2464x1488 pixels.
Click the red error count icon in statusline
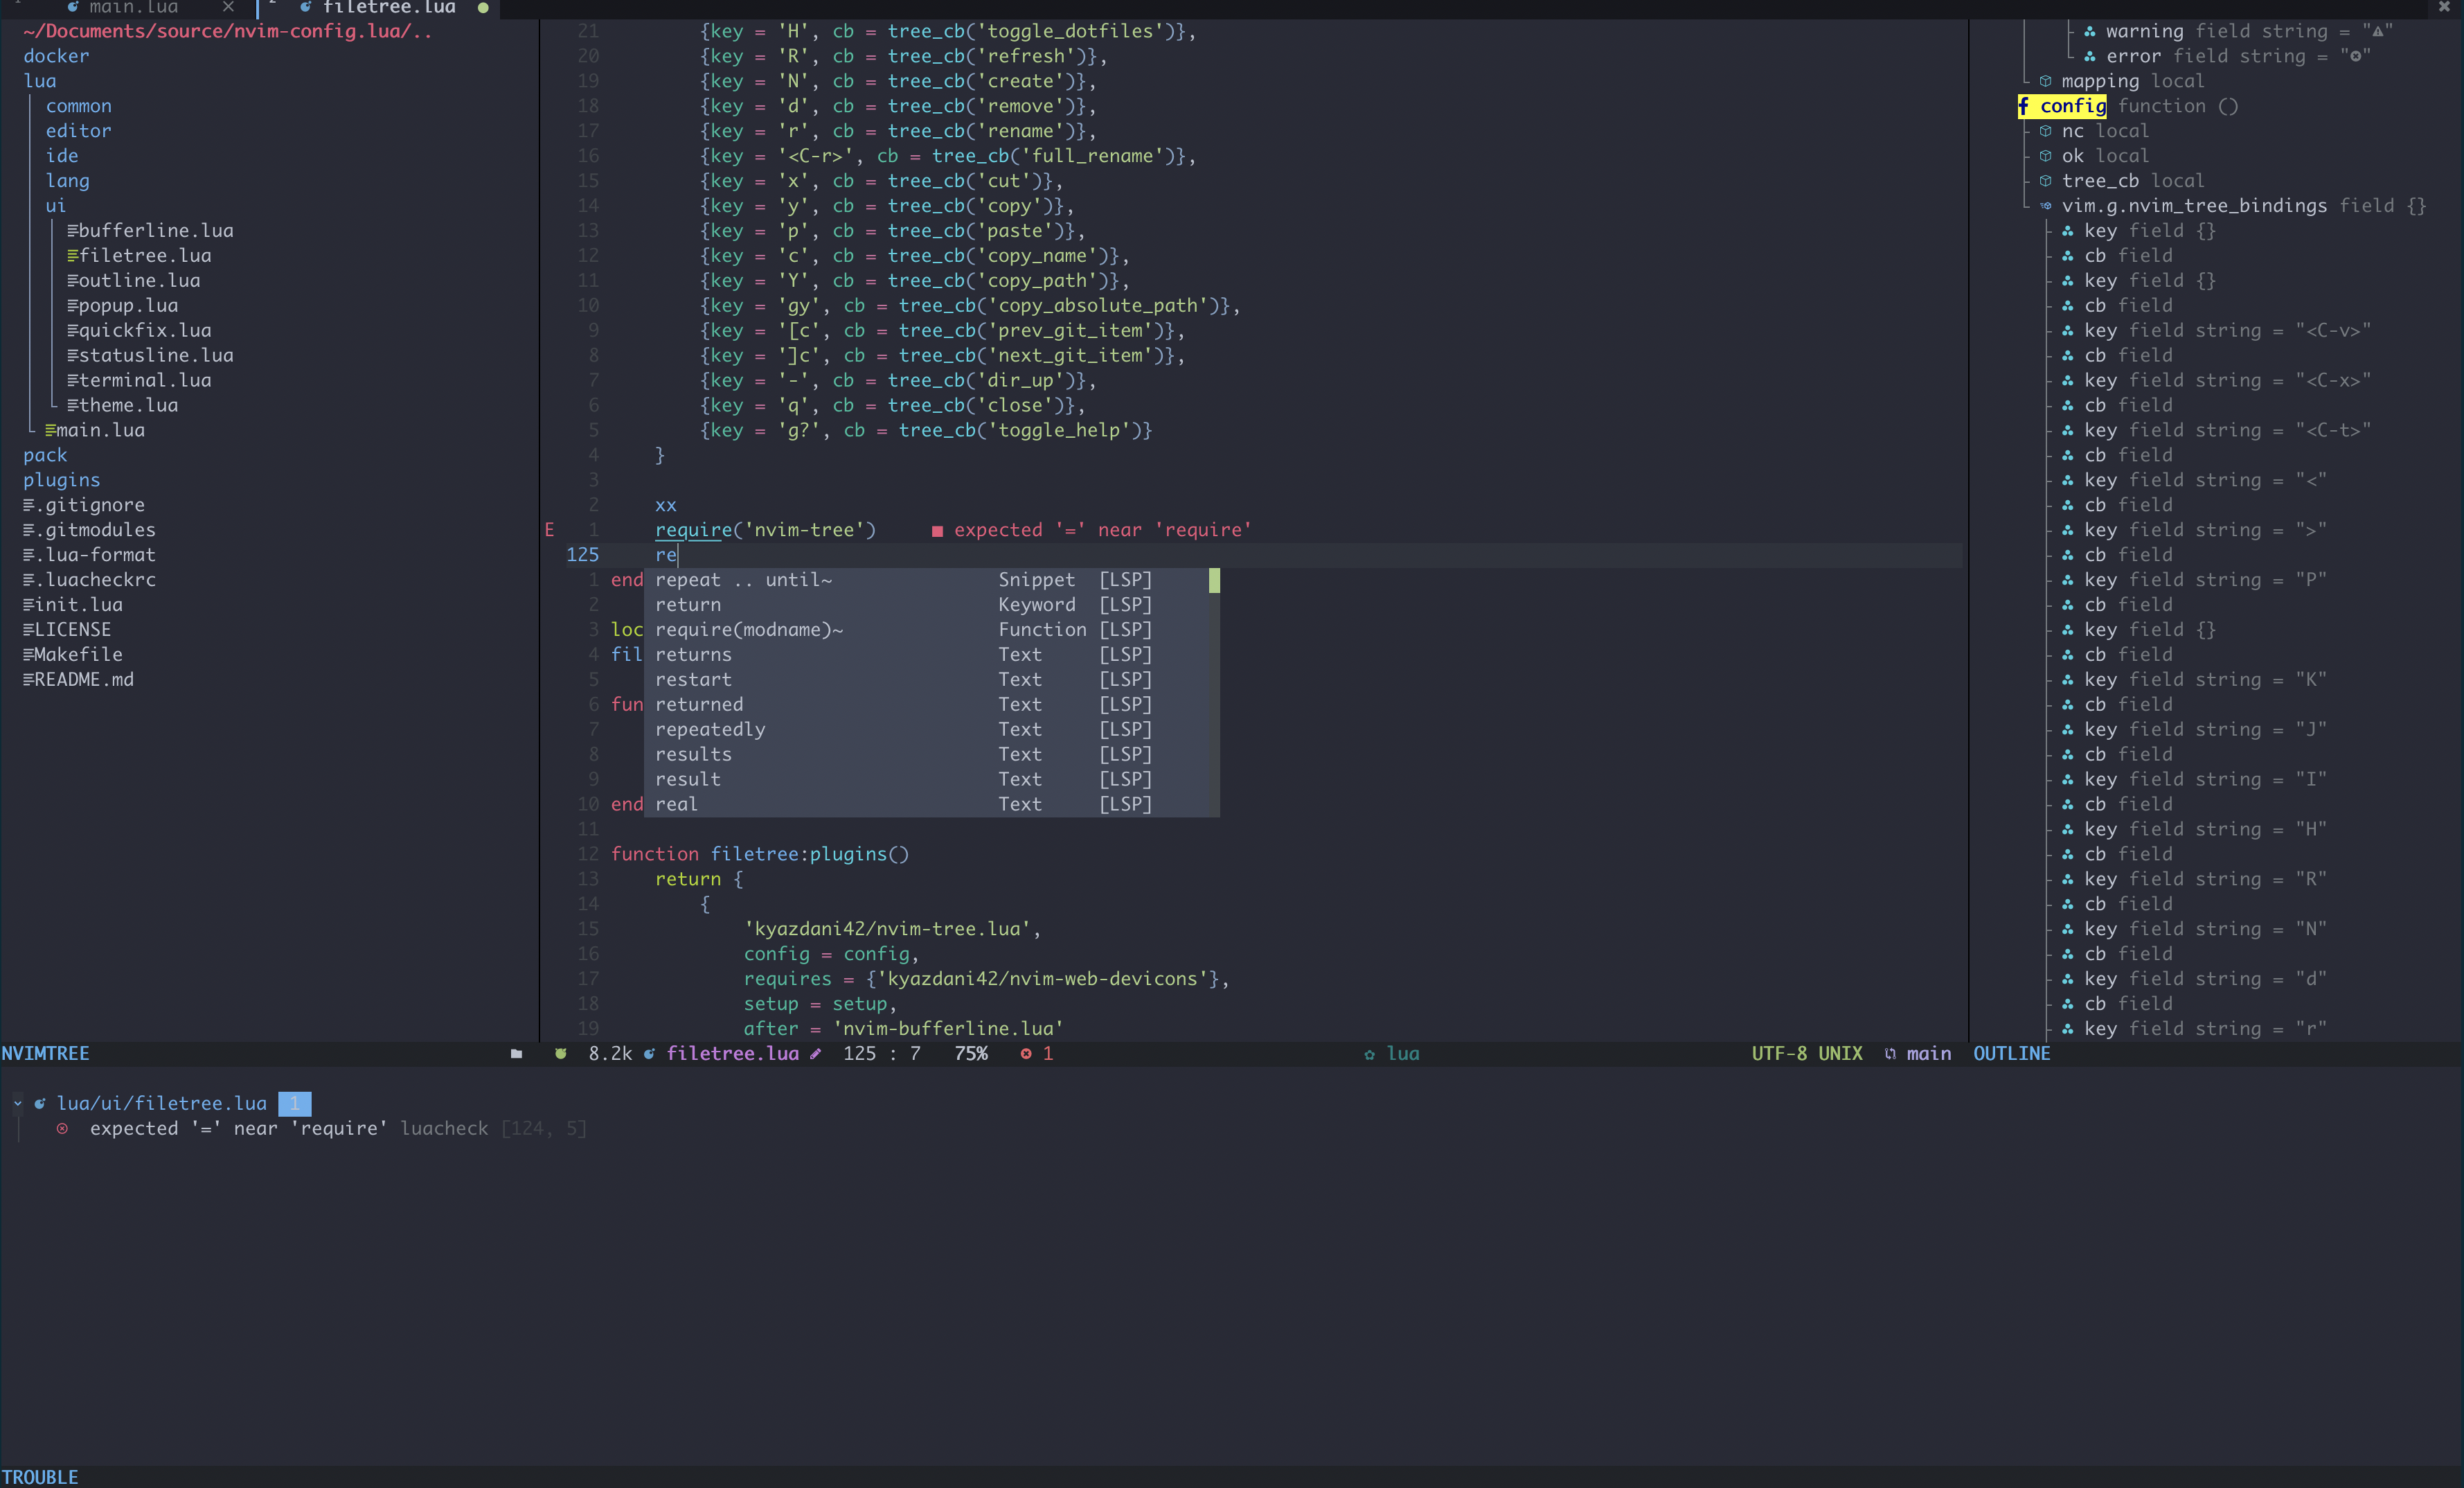(x=1026, y=1054)
